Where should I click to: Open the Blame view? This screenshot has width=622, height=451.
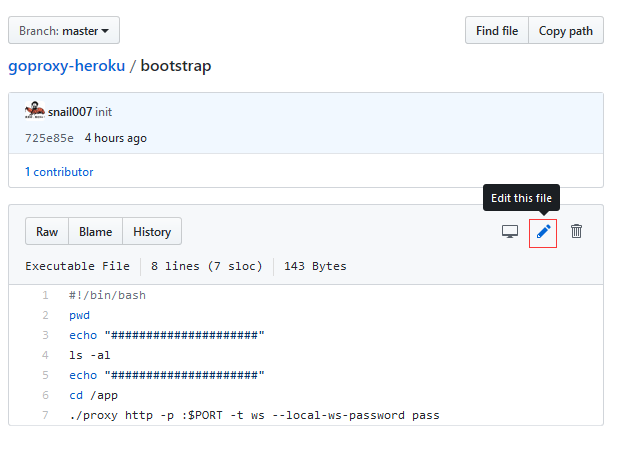[x=95, y=231]
